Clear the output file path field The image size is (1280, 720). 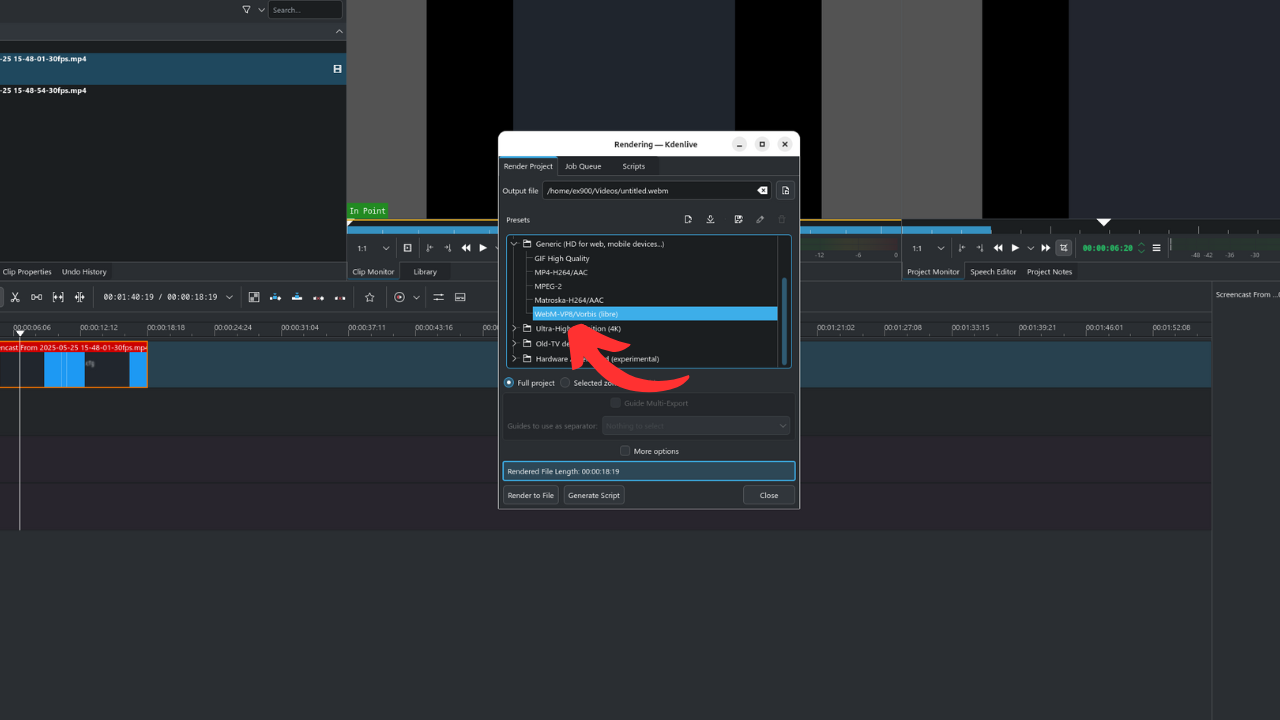[x=762, y=191]
